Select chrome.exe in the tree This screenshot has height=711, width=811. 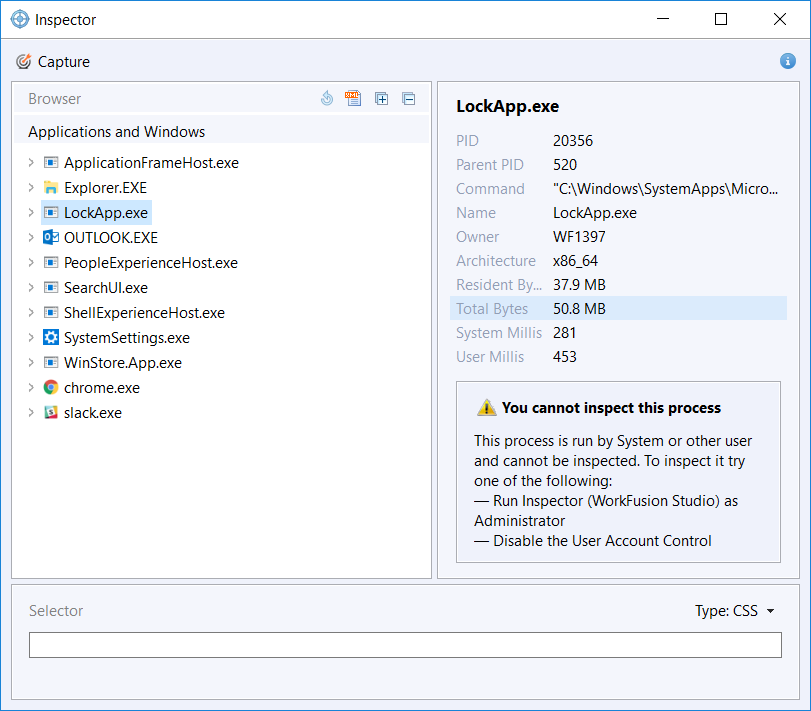[102, 387]
